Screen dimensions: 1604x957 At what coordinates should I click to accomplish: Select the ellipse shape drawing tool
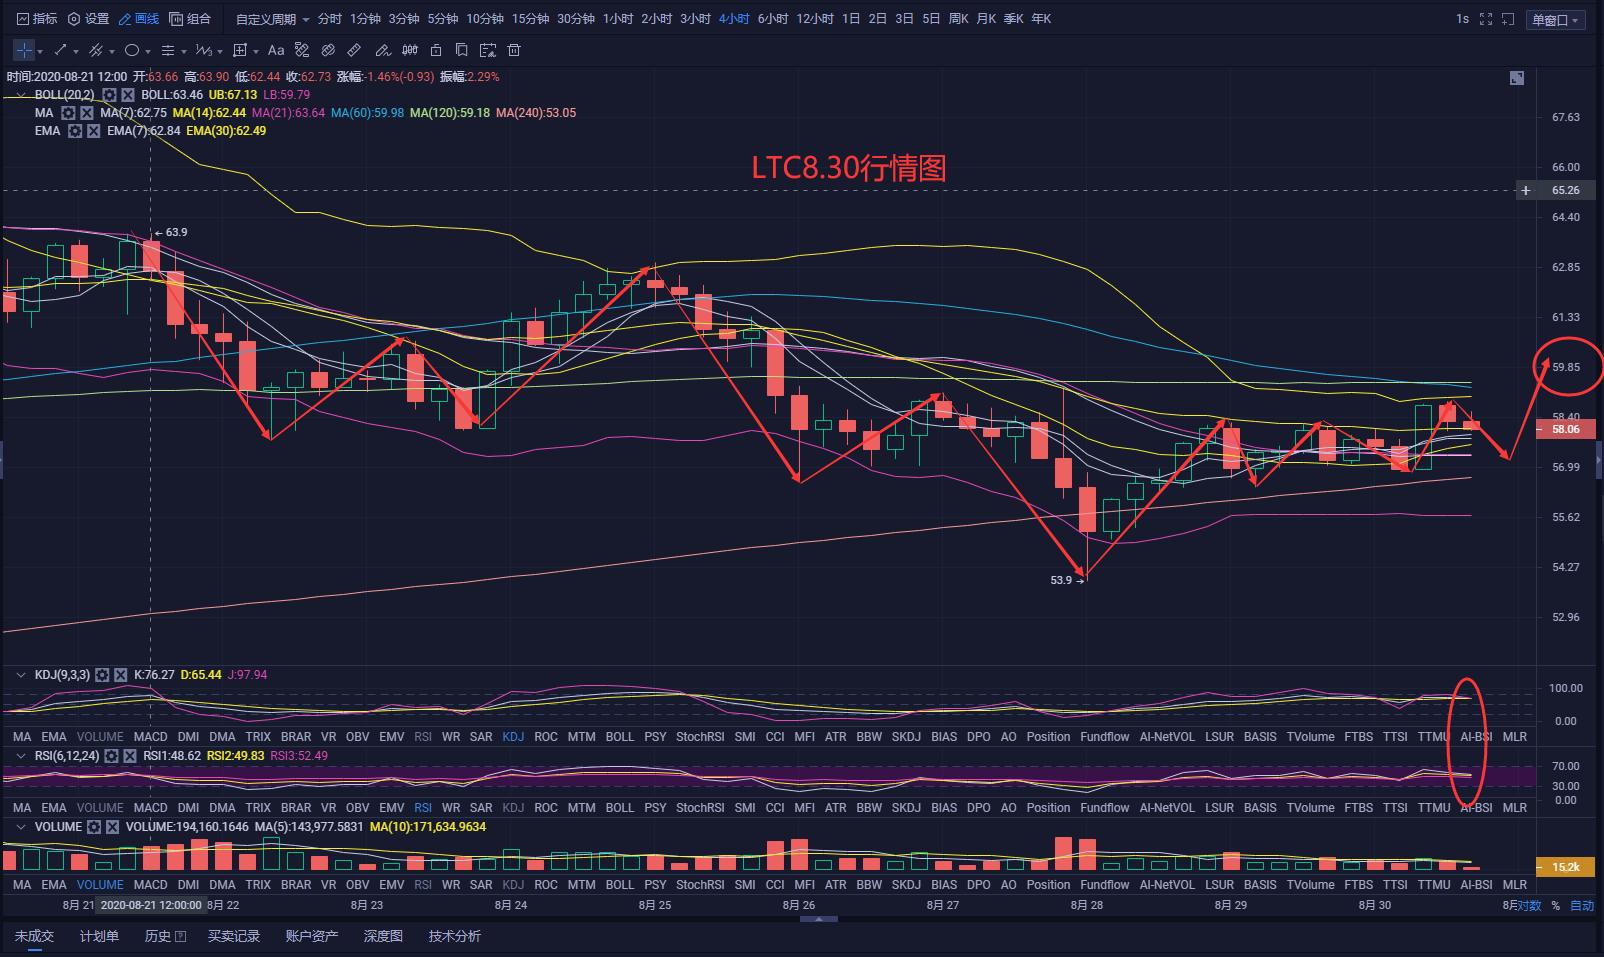pyautogui.click(x=132, y=50)
